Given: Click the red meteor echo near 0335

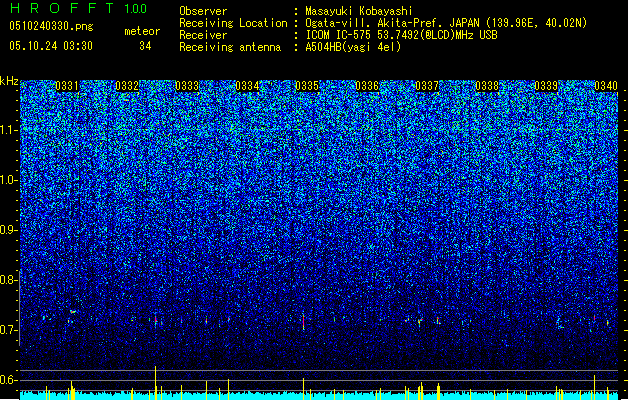Looking at the screenshot, I should click(x=304, y=322).
